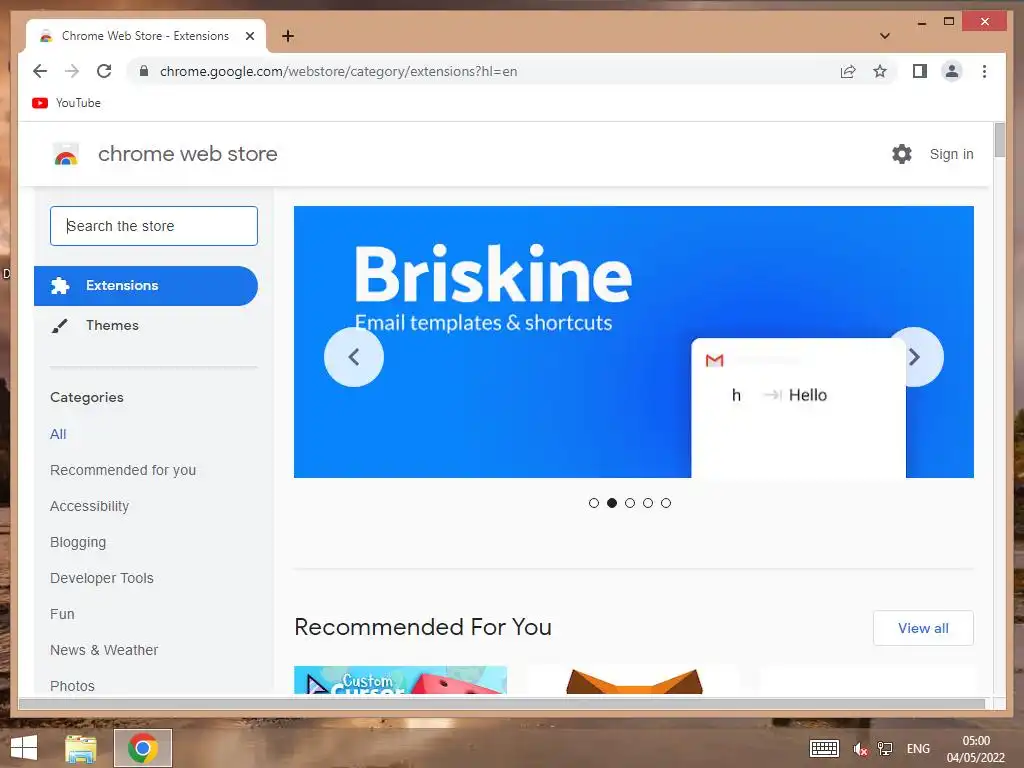The width and height of the screenshot is (1024, 768).
Task: Go back using the browser back arrow
Action: point(40,71)
